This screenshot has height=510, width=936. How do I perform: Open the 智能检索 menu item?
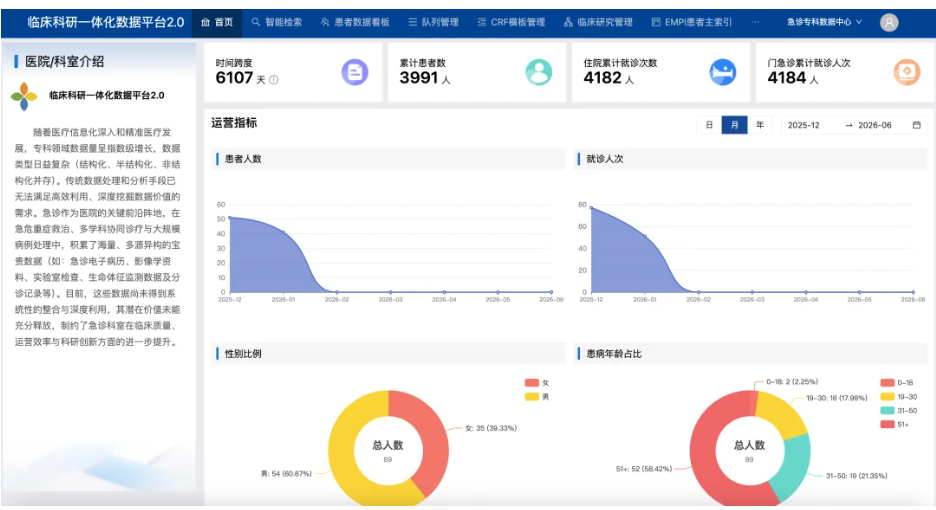pyautogui.click(x=276, y=22)
